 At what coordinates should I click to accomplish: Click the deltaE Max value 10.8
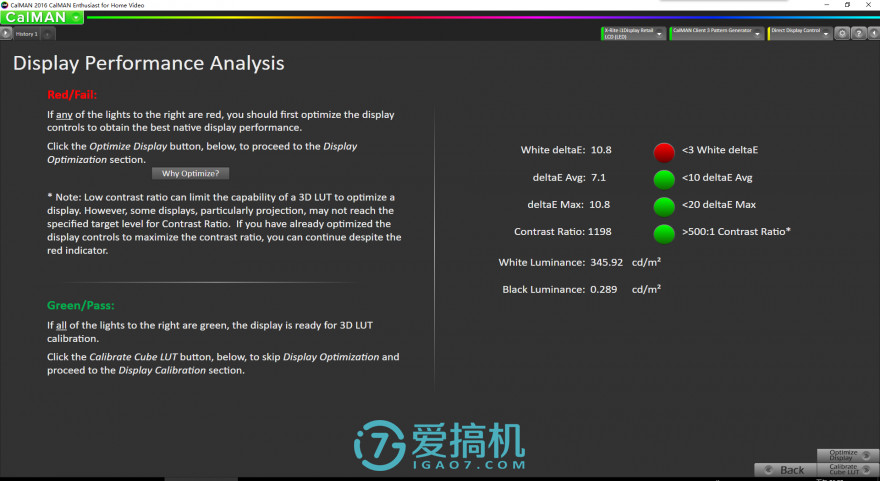599,204
